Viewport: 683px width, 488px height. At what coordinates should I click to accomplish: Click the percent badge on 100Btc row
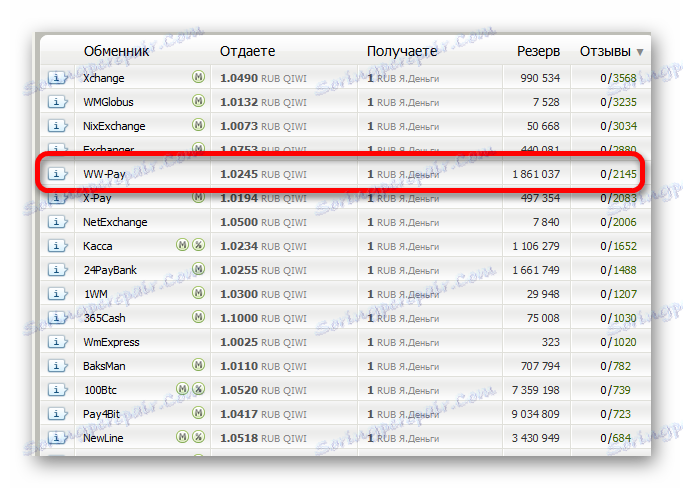[198, 389]
